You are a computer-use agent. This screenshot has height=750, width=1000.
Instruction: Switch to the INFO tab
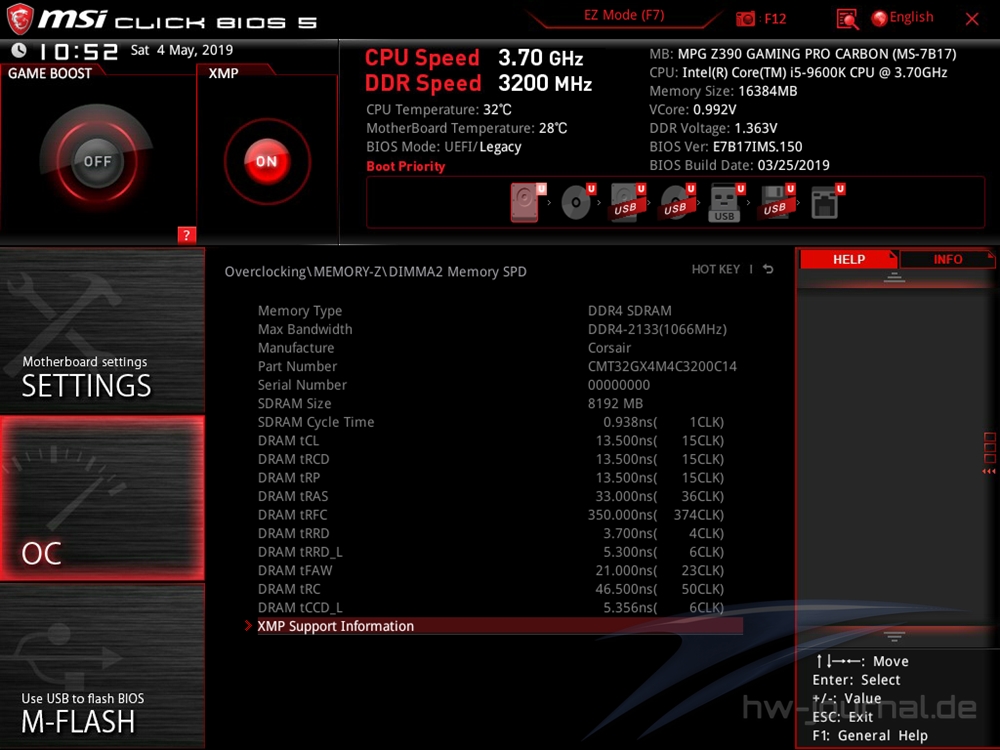947,259
